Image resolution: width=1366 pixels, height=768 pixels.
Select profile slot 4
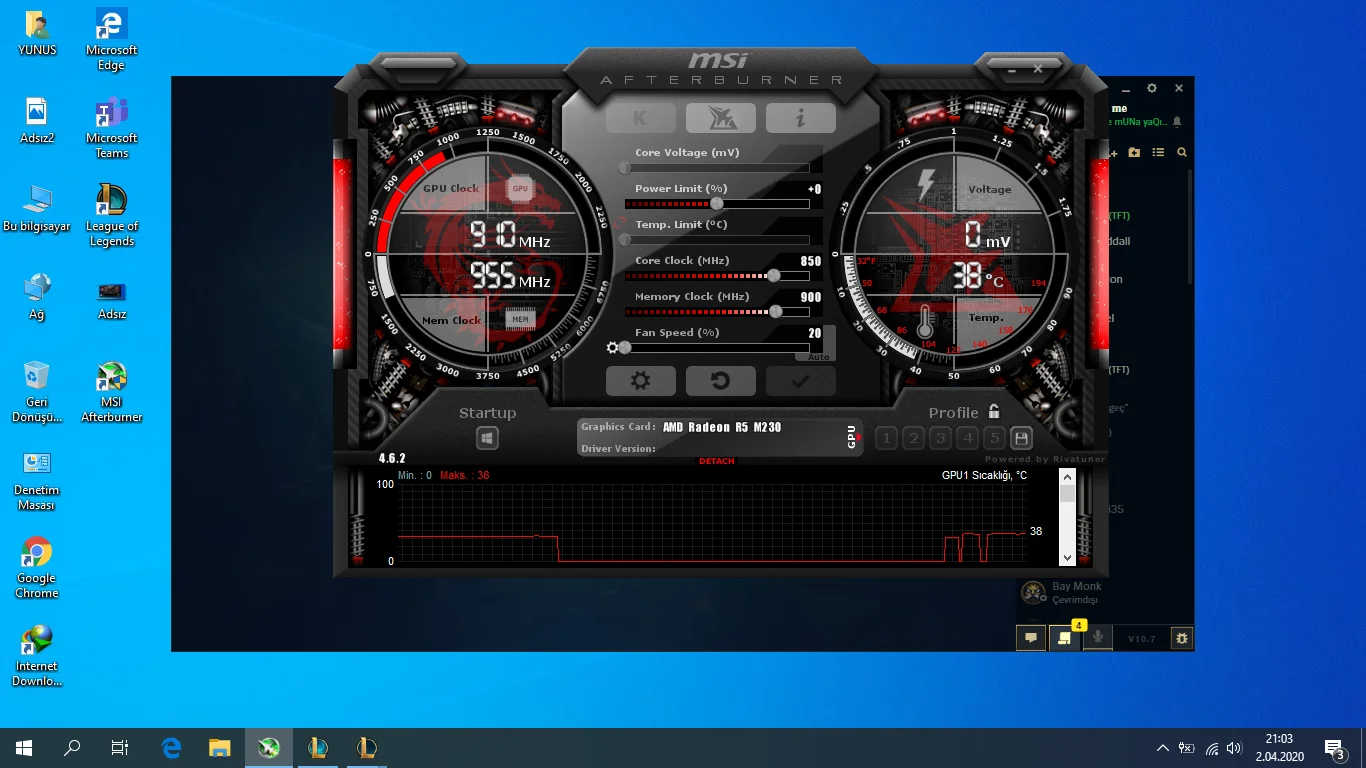coord(967,438)
